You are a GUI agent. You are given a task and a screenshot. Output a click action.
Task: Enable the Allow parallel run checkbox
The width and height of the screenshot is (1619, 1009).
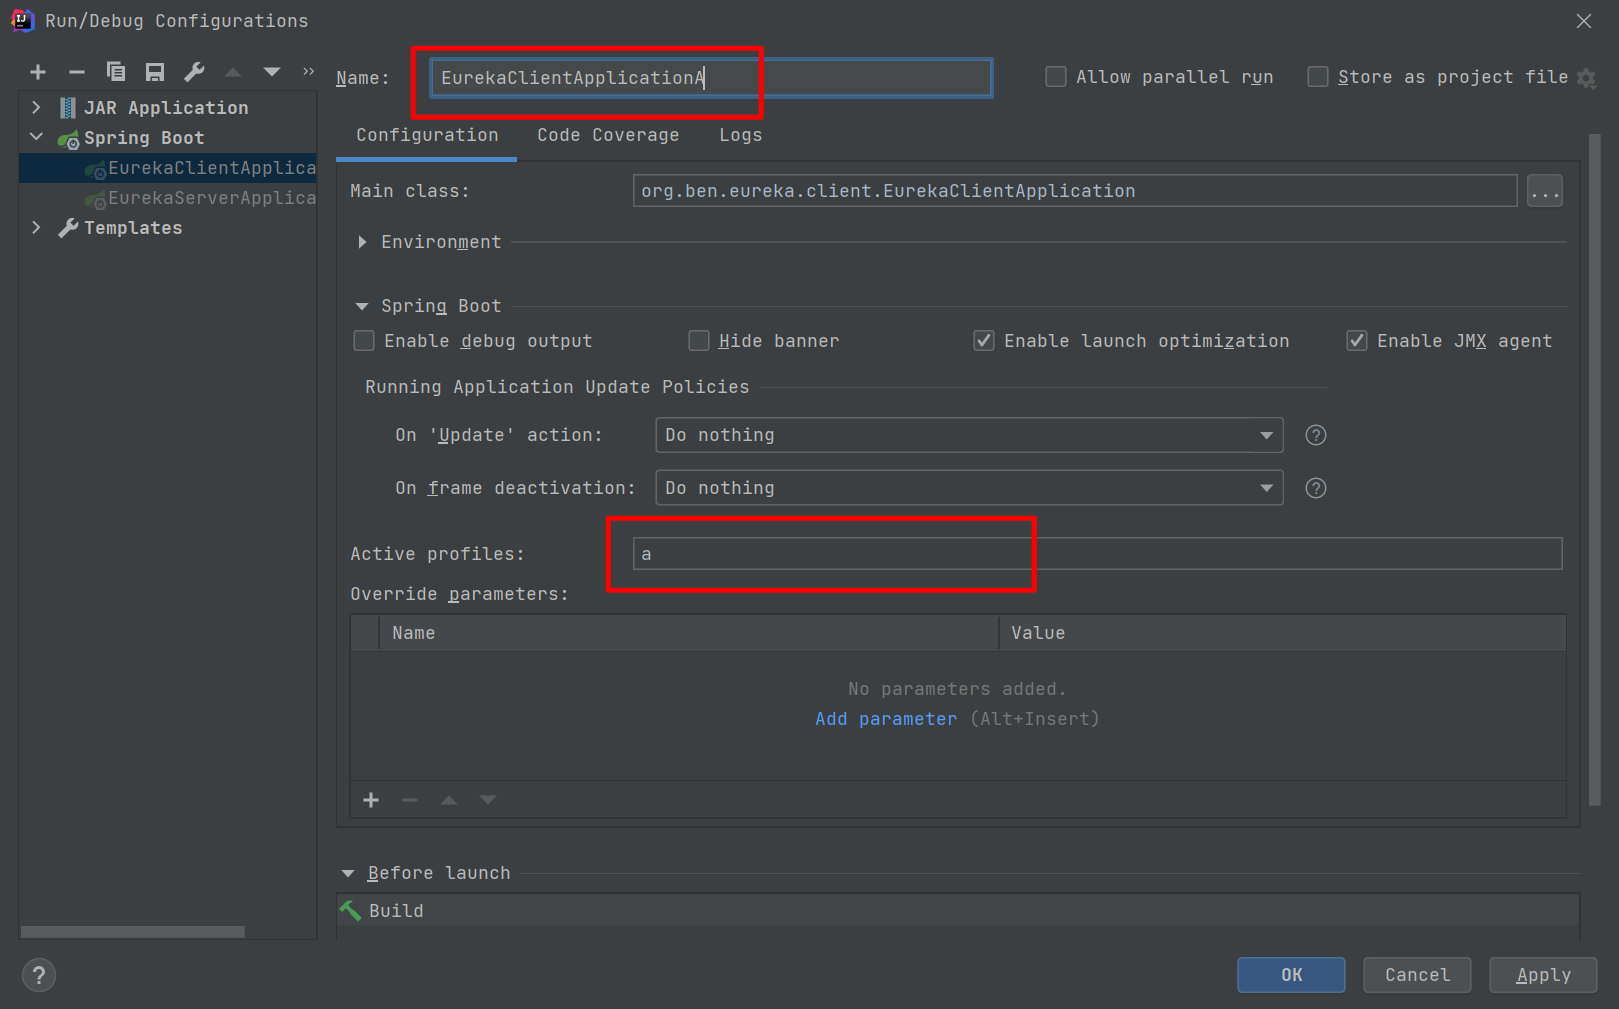1056,77
